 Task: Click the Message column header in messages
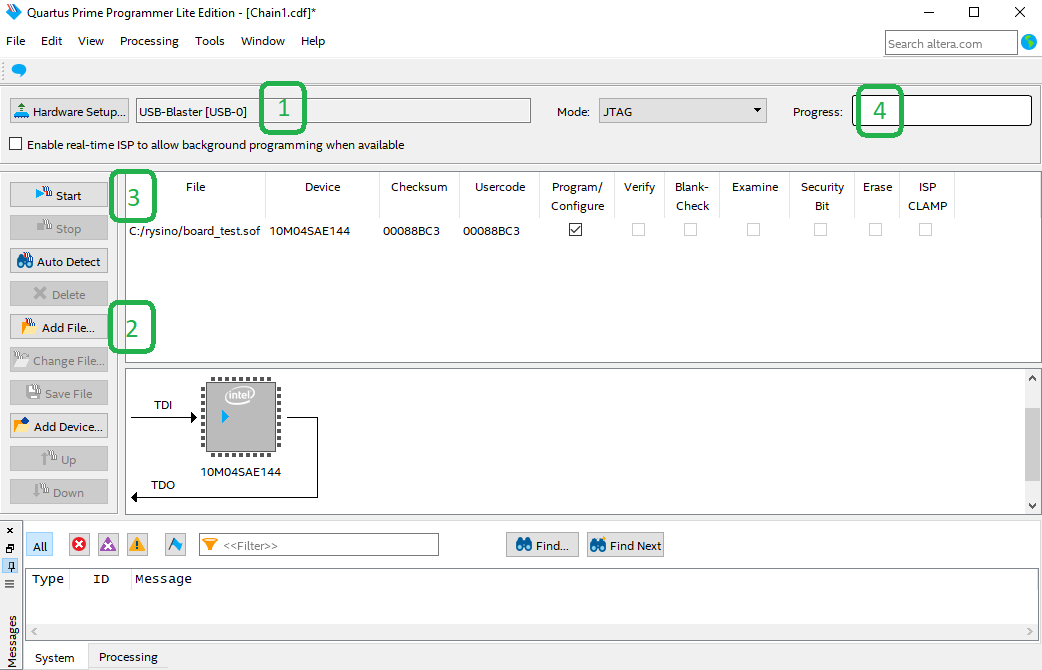coord(163,579)
